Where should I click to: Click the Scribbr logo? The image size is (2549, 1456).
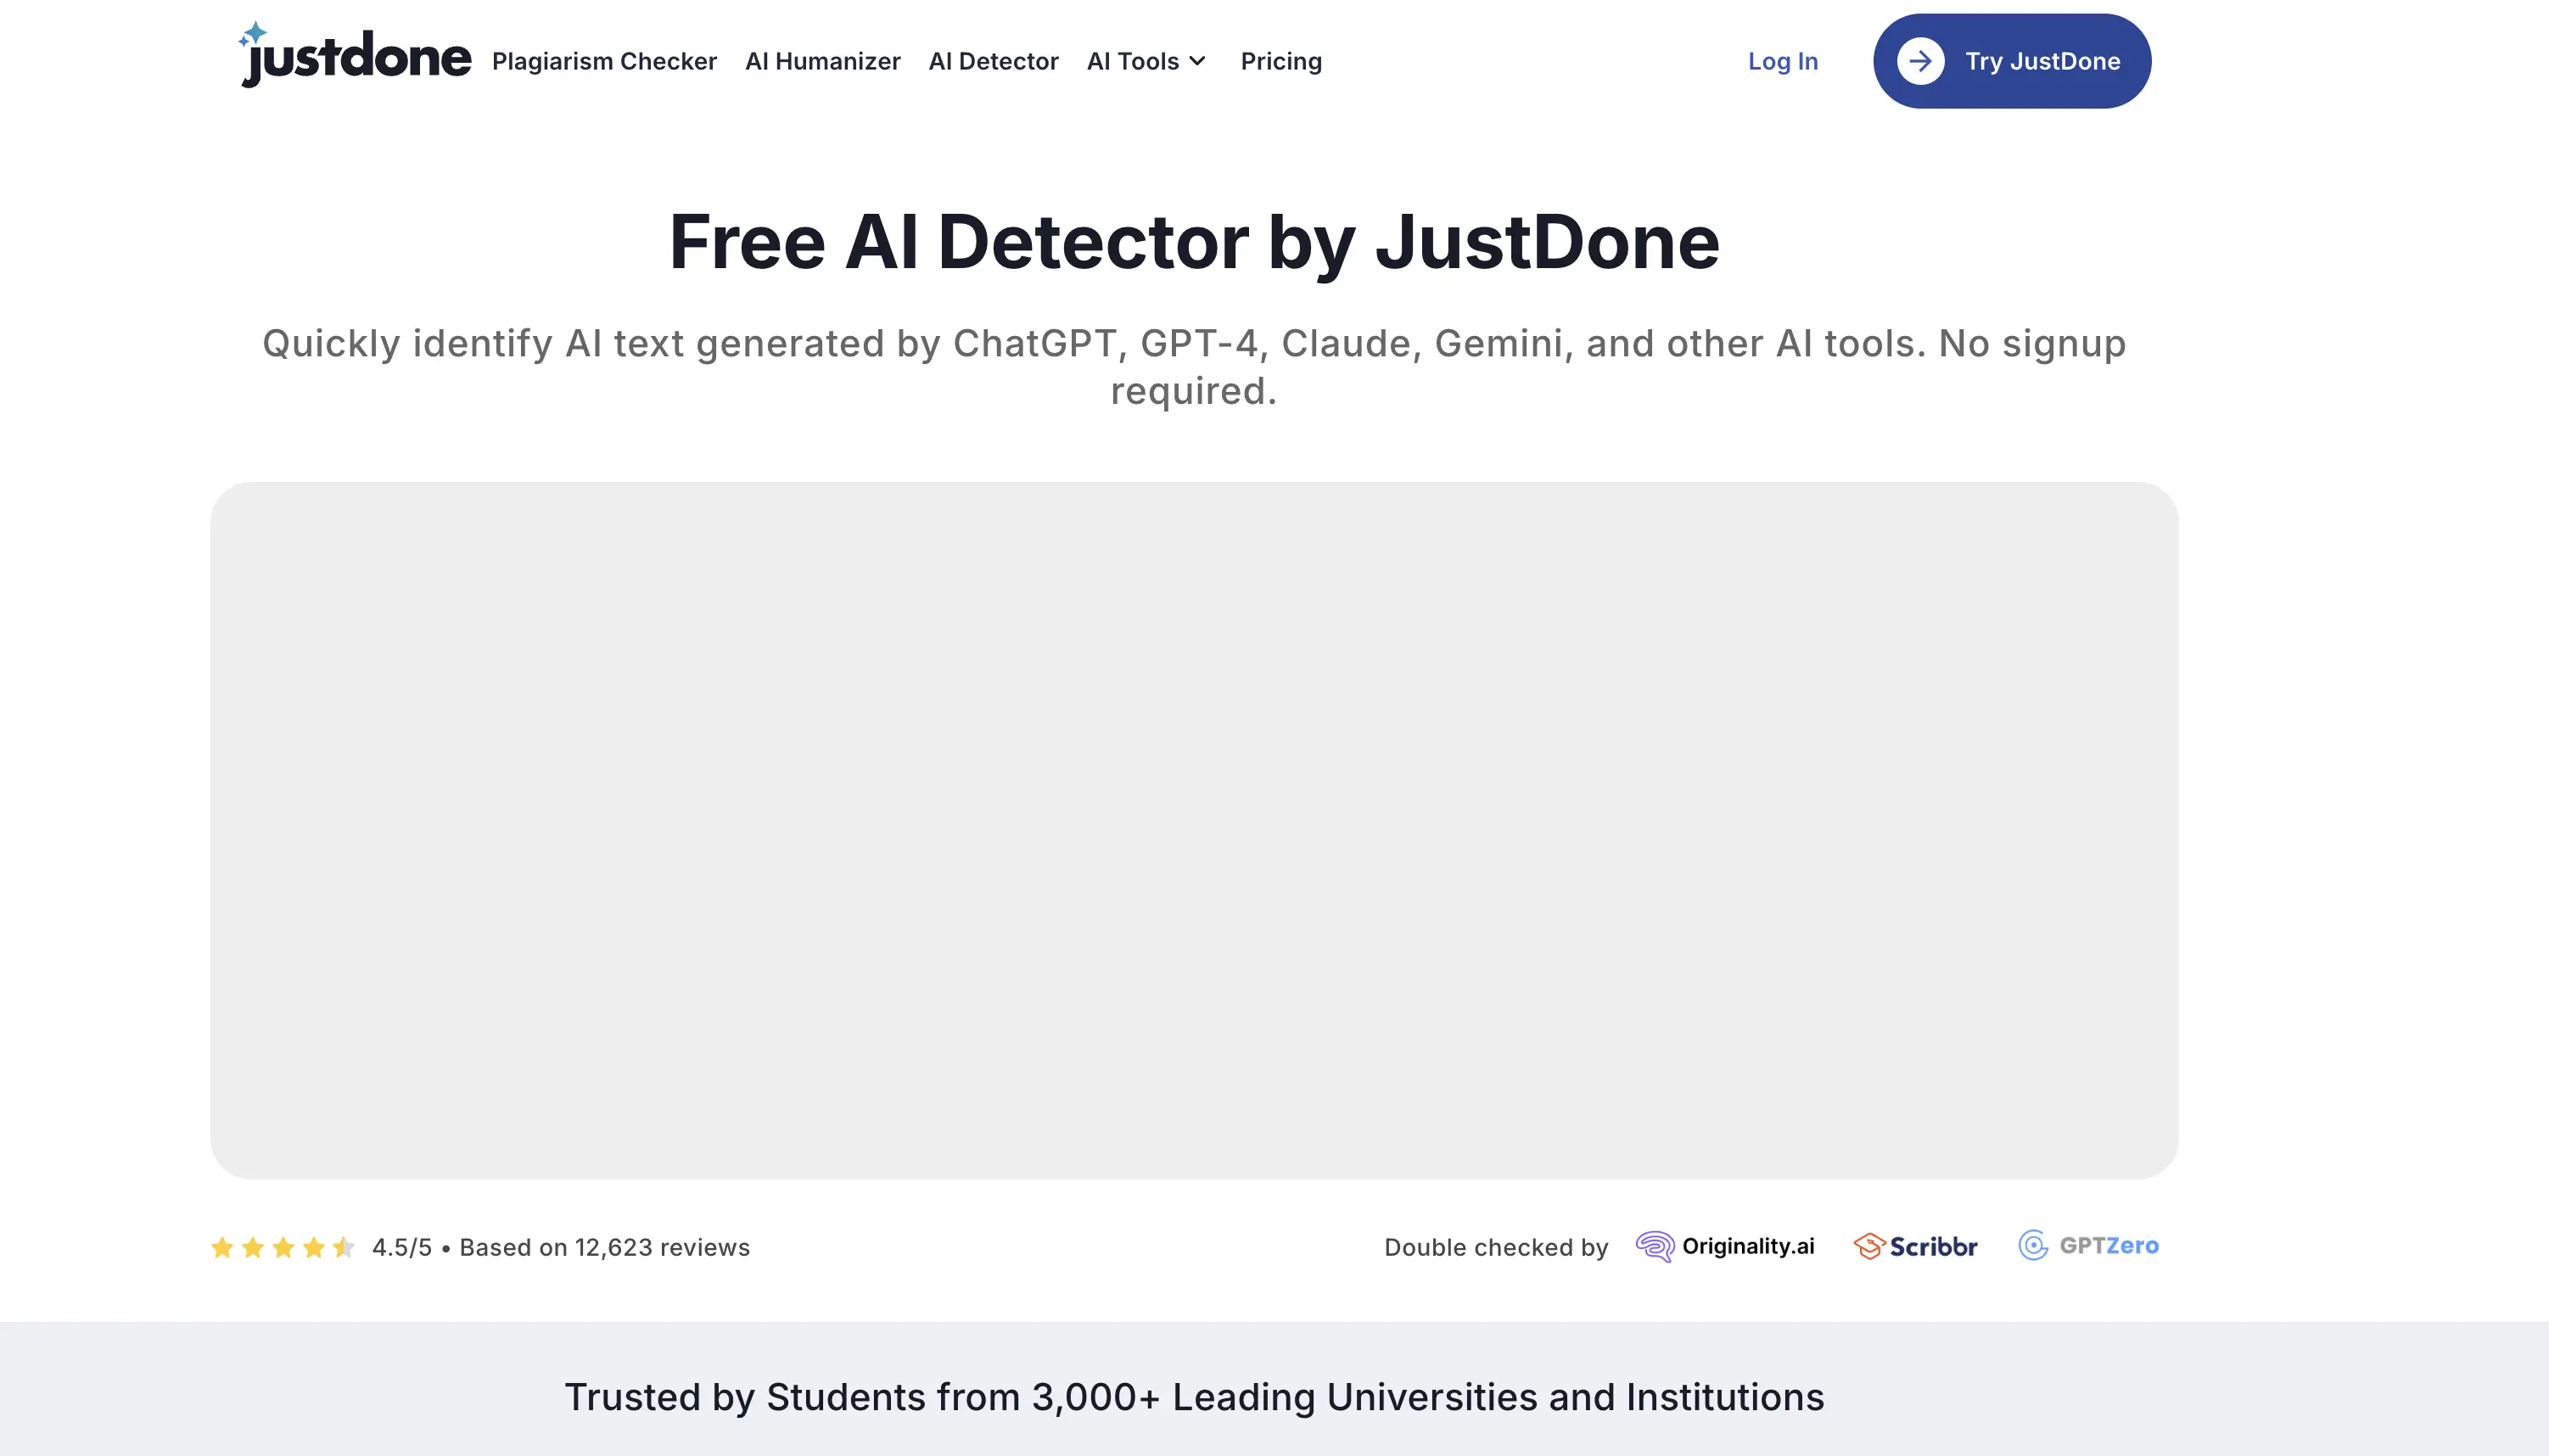[x=1915, y=1246]
